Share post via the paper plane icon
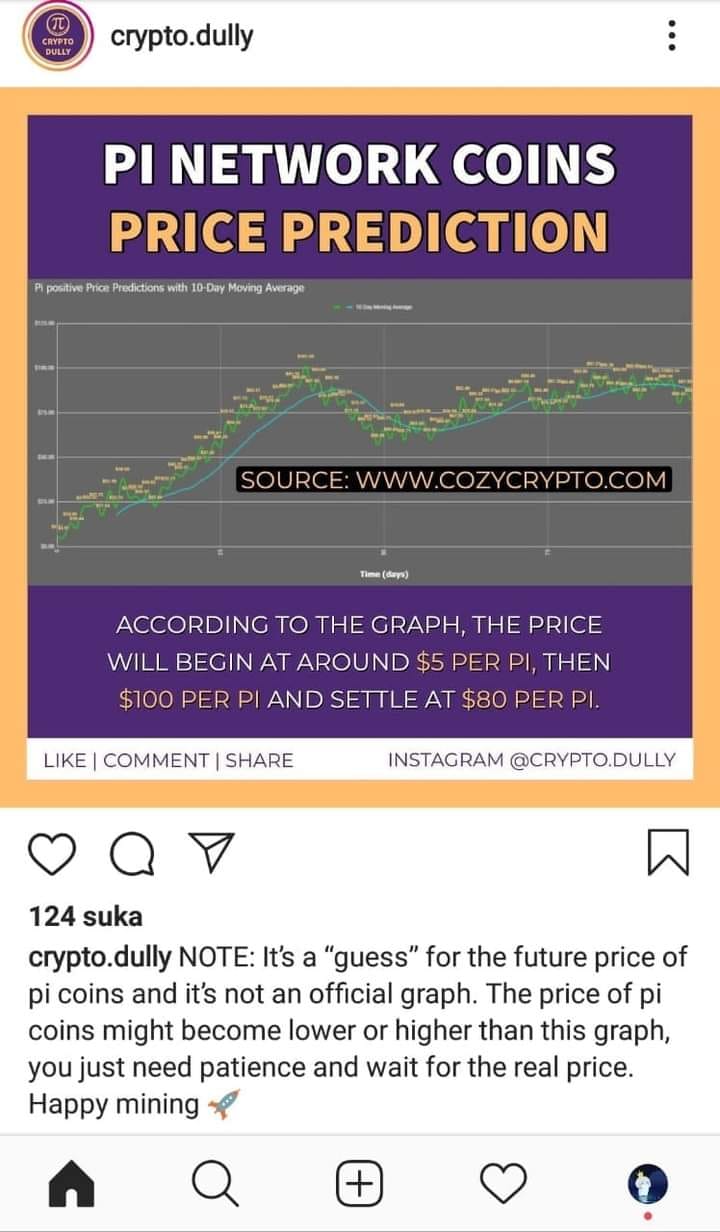This screenshot has height=1232, width=720. [210, 852]
